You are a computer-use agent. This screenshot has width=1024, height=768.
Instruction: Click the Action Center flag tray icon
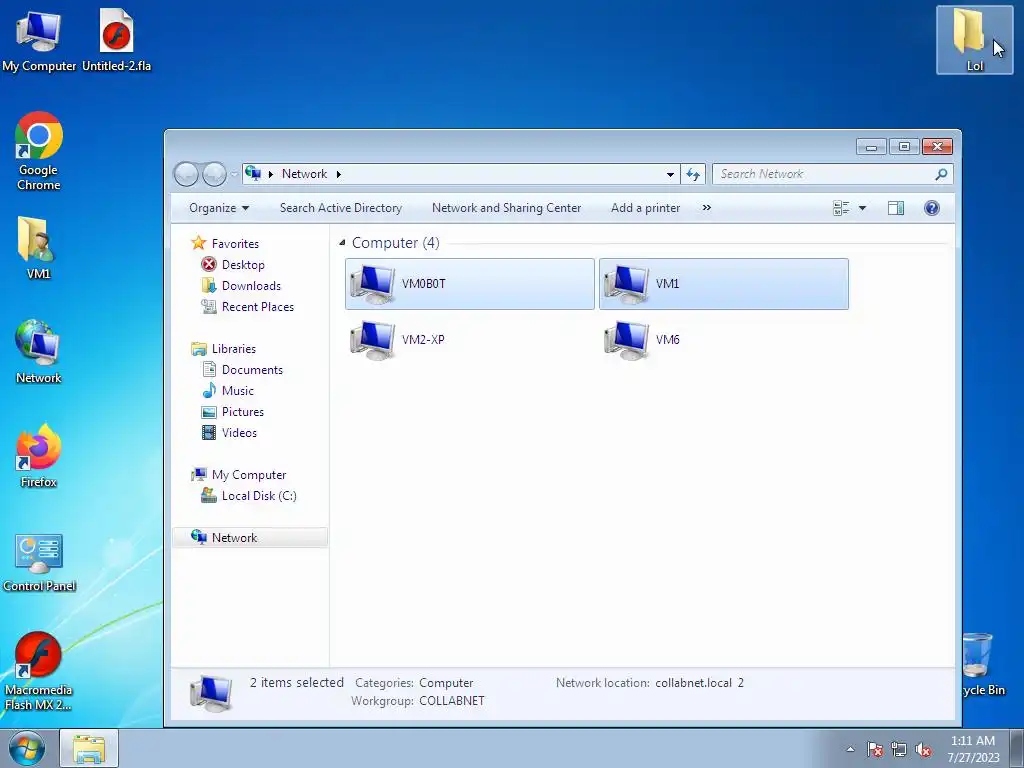tap(875, 749)
